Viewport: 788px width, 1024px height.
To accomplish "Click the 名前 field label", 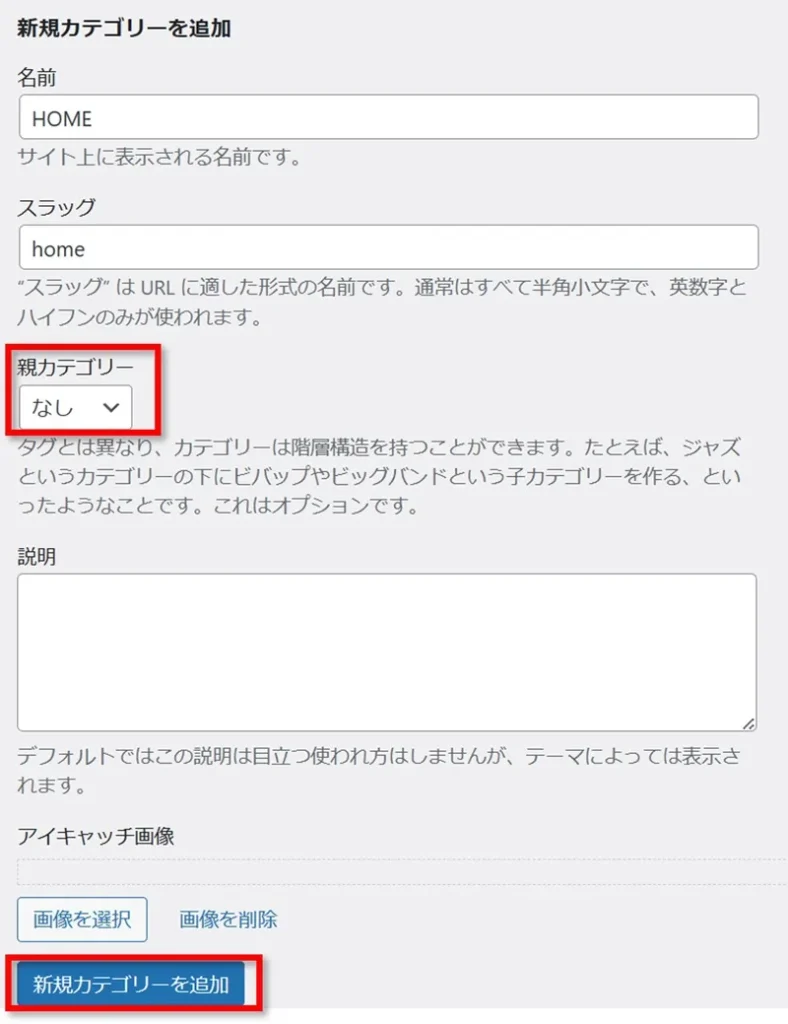I will click(37, 78).
